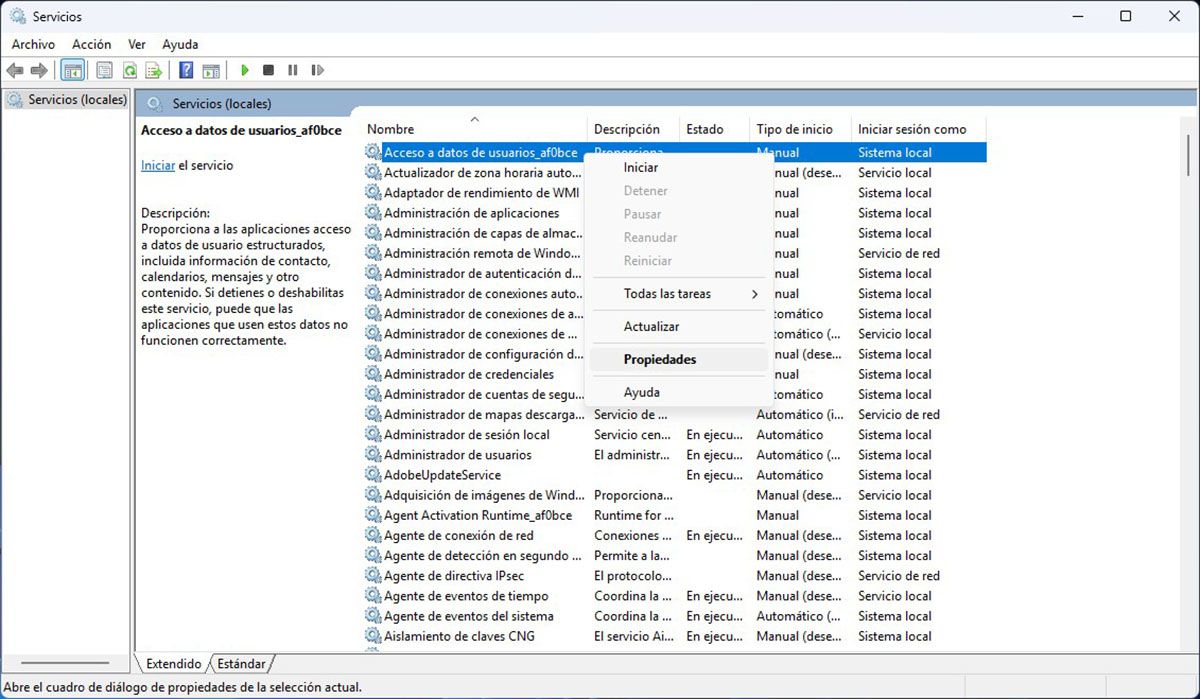The image size is (1200, 699).
Task: Click the Tipo de inicio column header
Action: (801, 129)
